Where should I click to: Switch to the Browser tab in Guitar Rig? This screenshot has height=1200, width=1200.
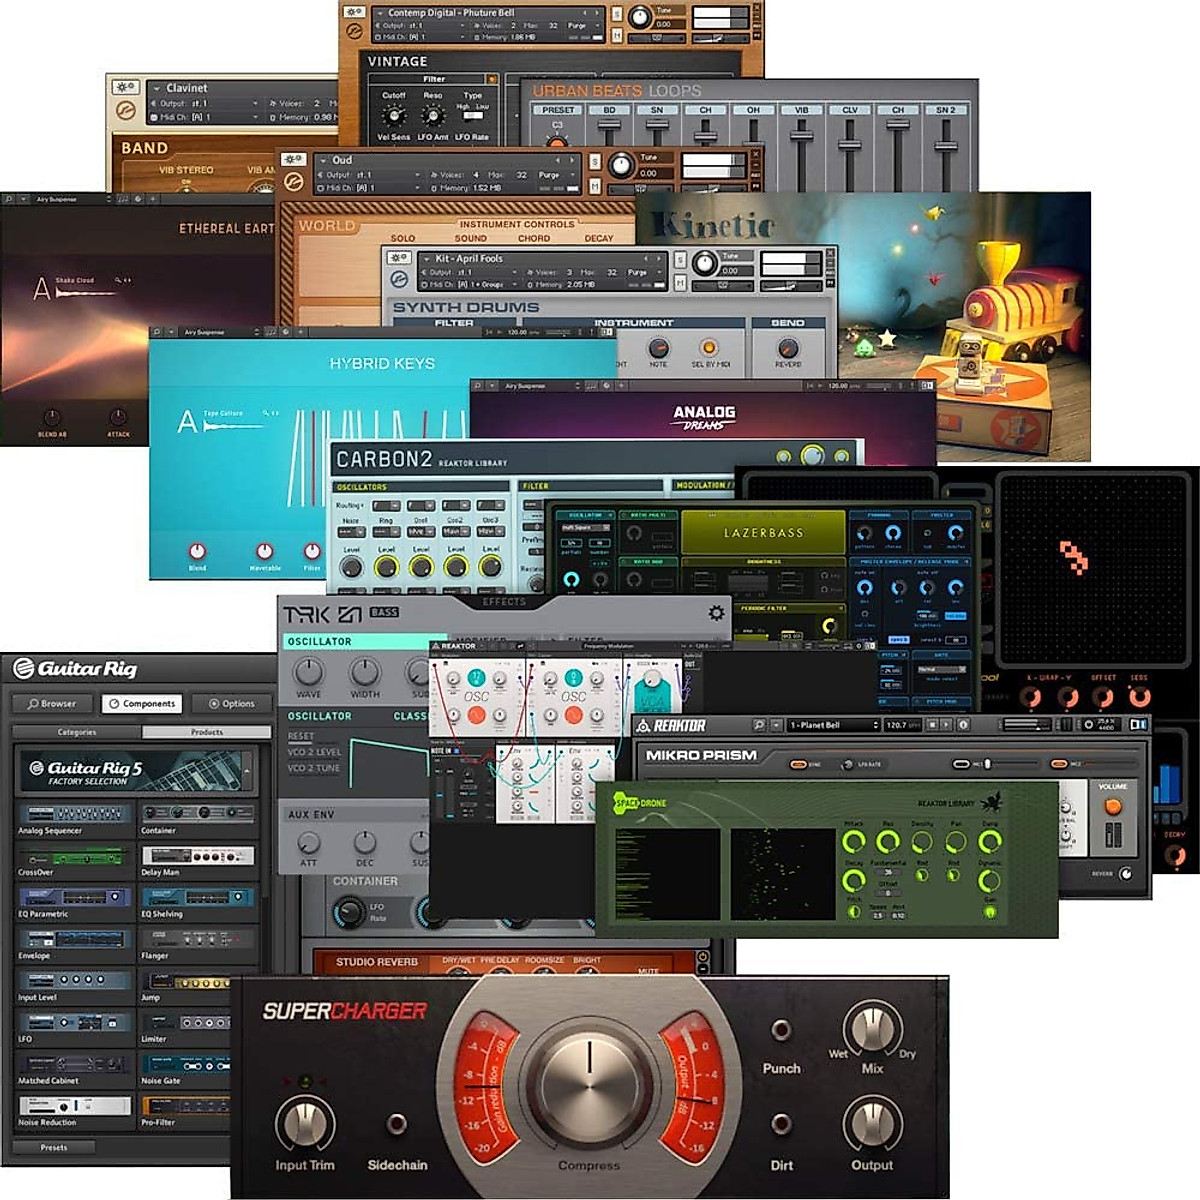(52, 703)
